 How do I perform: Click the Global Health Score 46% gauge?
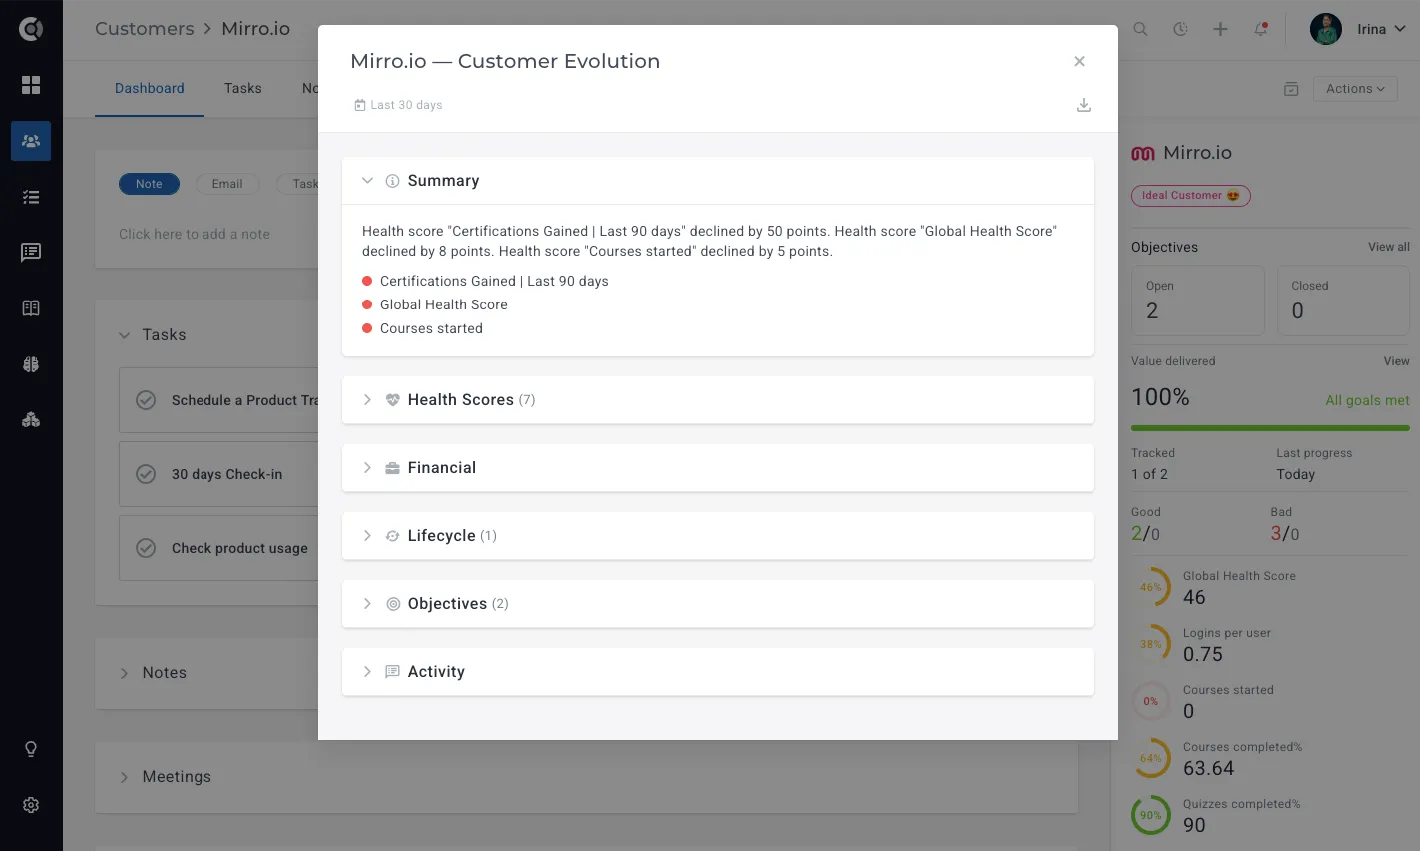point(1151,587)
